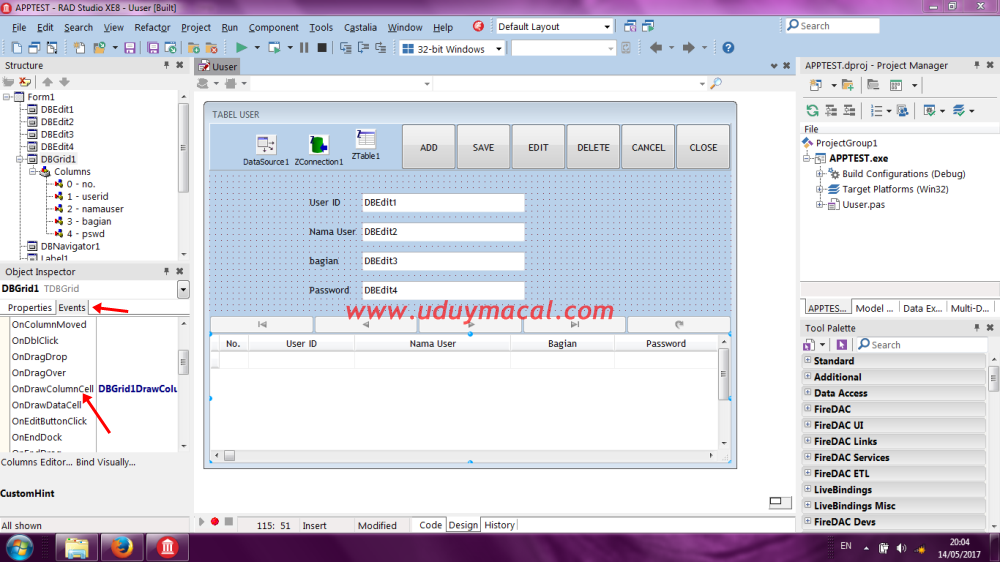Stop program with the black square icon
The width and height of the screenshot is (1000, 562).
click(322, 48)
